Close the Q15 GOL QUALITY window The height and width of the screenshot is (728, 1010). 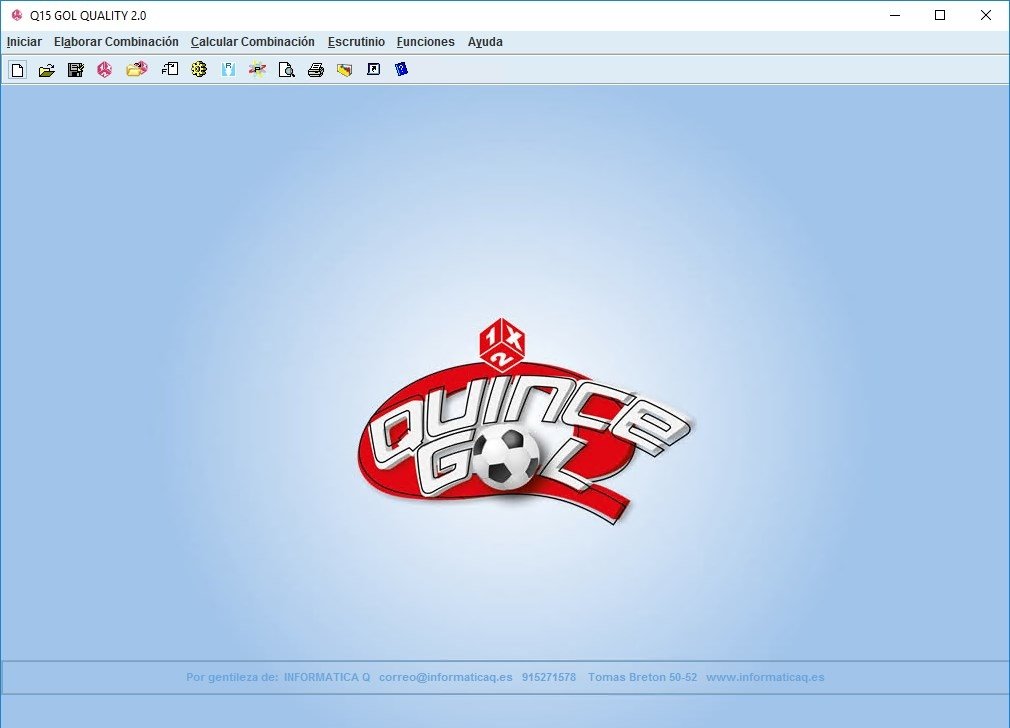pos(986,15)
